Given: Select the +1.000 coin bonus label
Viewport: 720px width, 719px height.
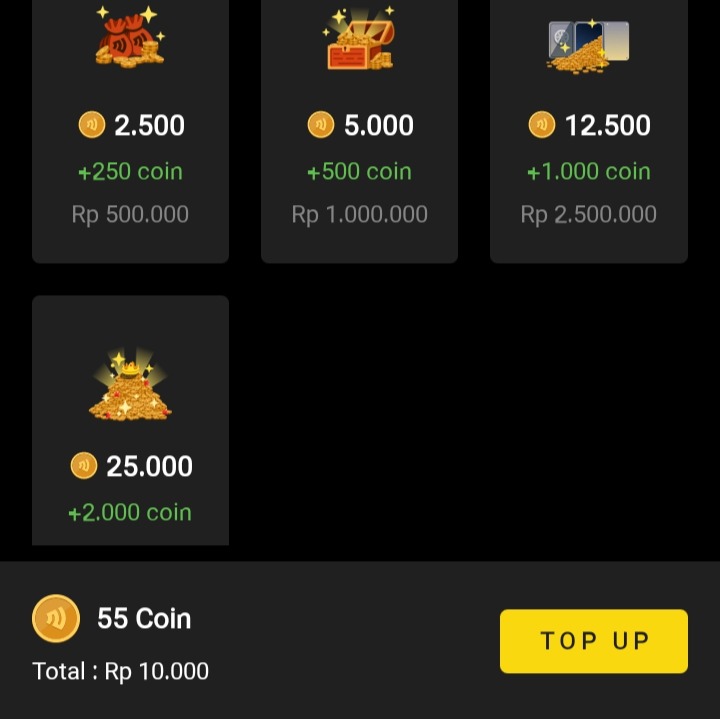Looking at the screenshot, I should tap(589, 171).
